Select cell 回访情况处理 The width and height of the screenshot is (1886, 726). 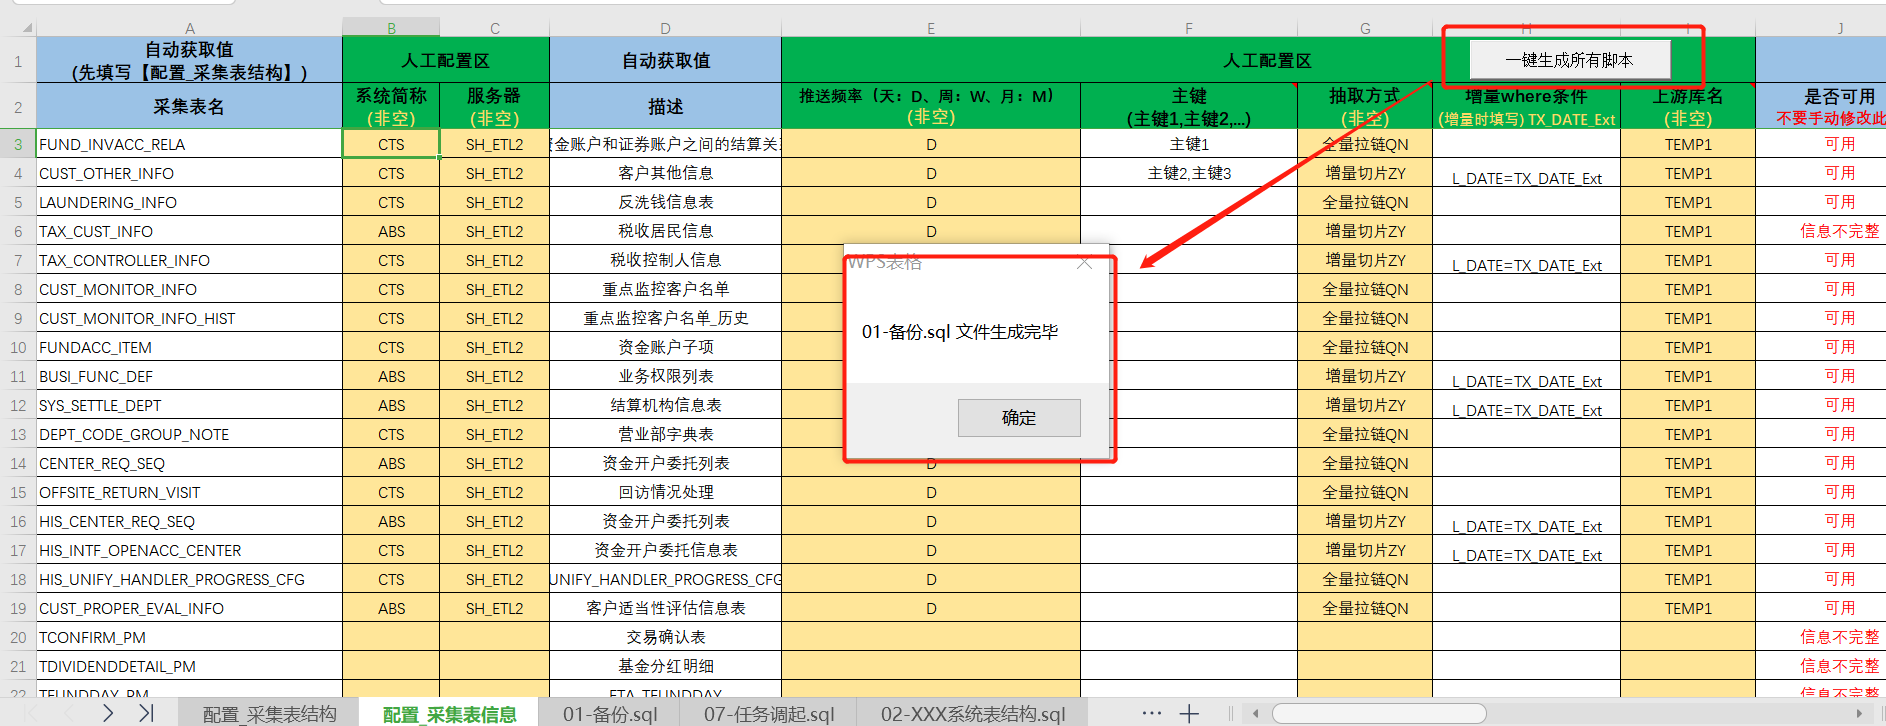[665, 492]
